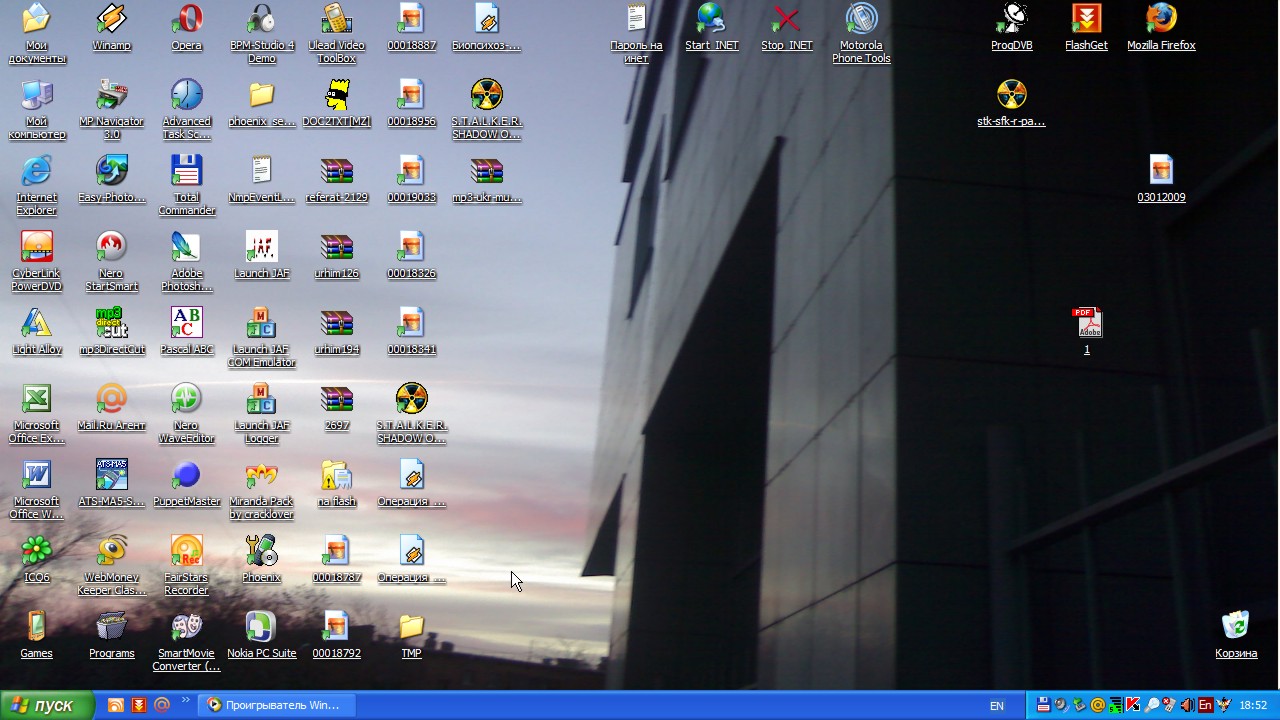Image resolution: width=1280 pixels, height=720 pixels.
Task: Open the WebMoney Keeper Classic icon
Action: click(111, 564)
